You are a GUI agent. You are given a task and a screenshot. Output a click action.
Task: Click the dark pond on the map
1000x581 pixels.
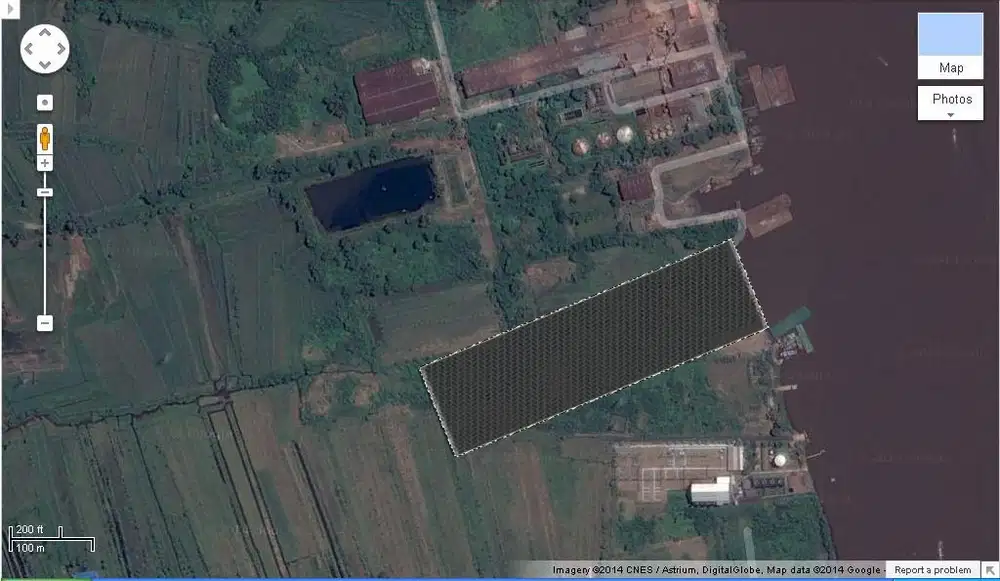click(372, 193)
